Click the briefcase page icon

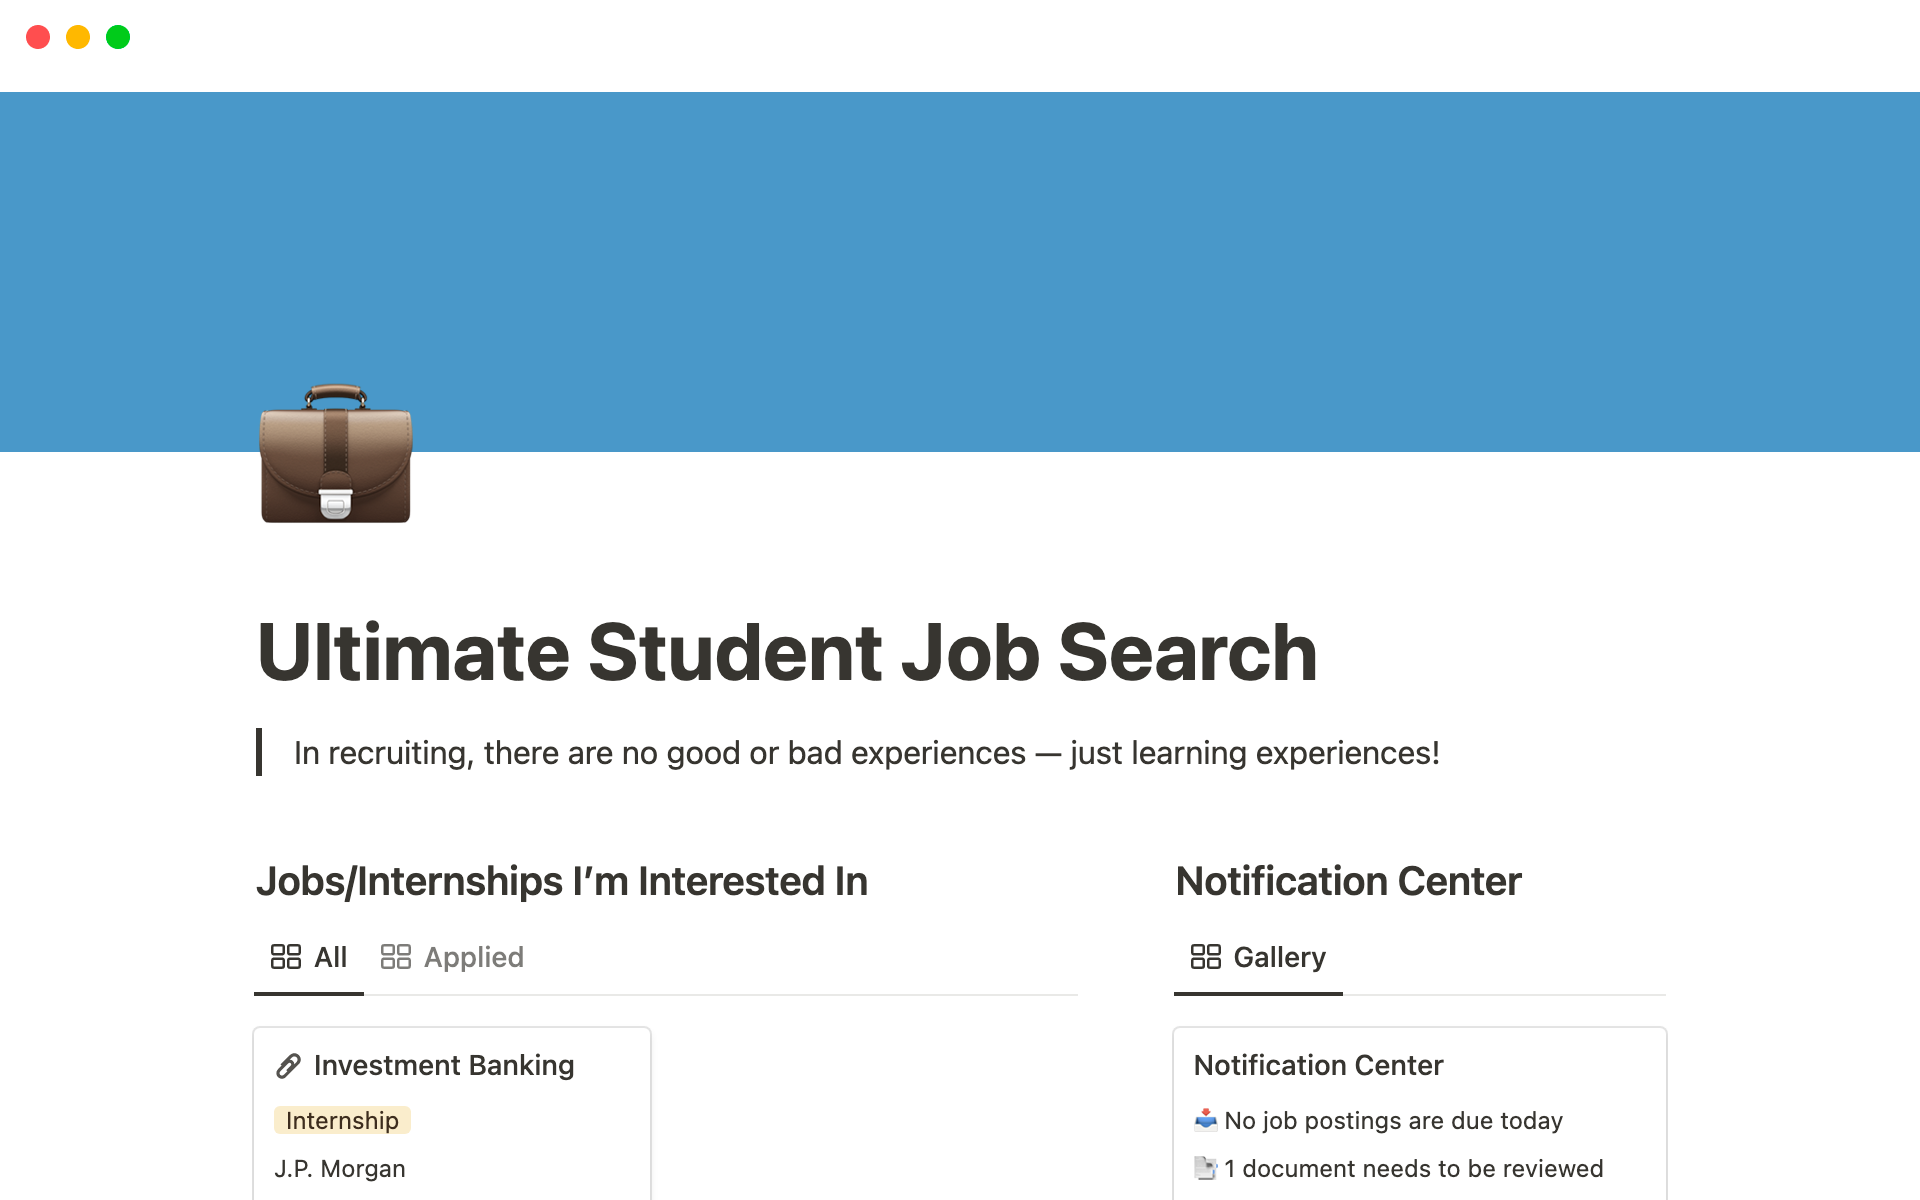pos(336,455)
